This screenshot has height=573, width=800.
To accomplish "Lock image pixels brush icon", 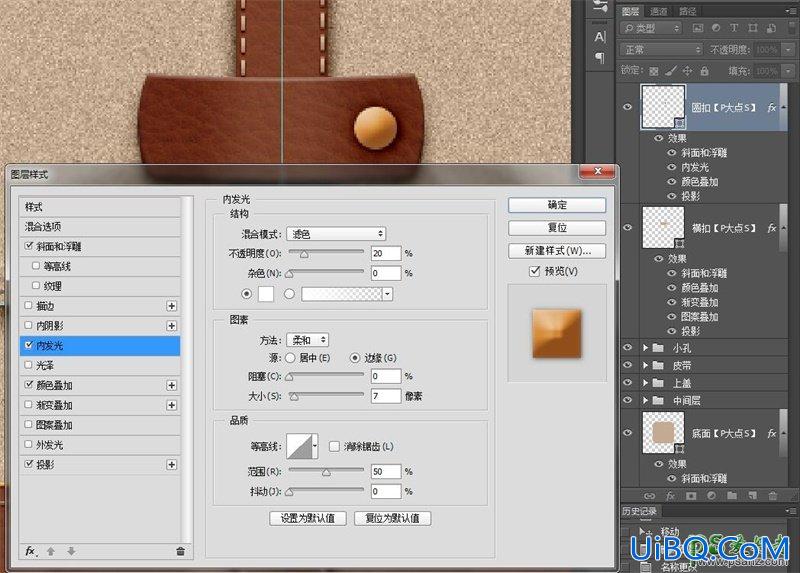I will tap(671, 71).
